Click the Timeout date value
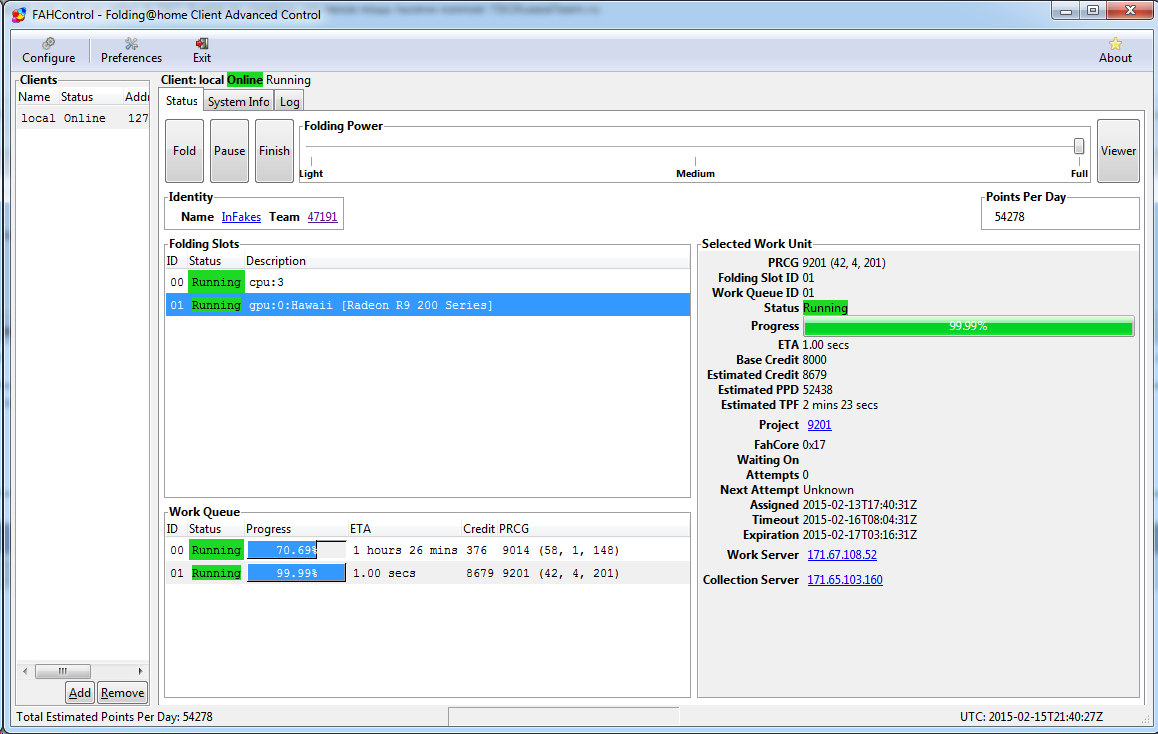The width and height of the screenshot is (1158, 734). point(860,520)
